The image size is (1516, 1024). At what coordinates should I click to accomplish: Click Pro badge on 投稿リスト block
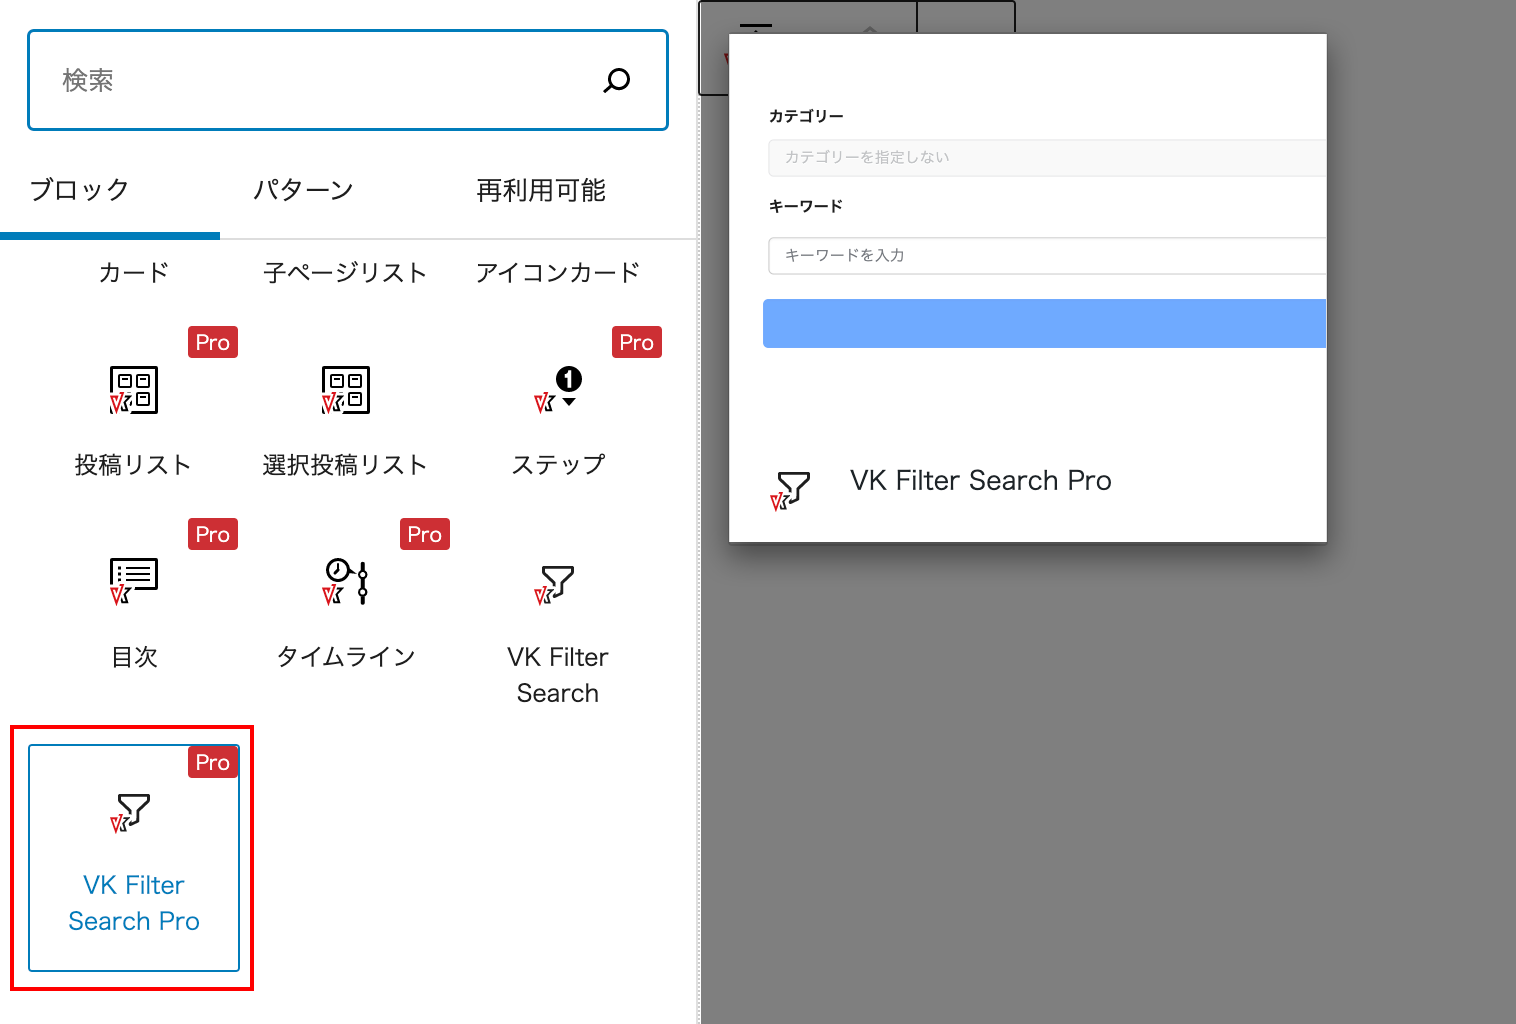coord(213,342)
